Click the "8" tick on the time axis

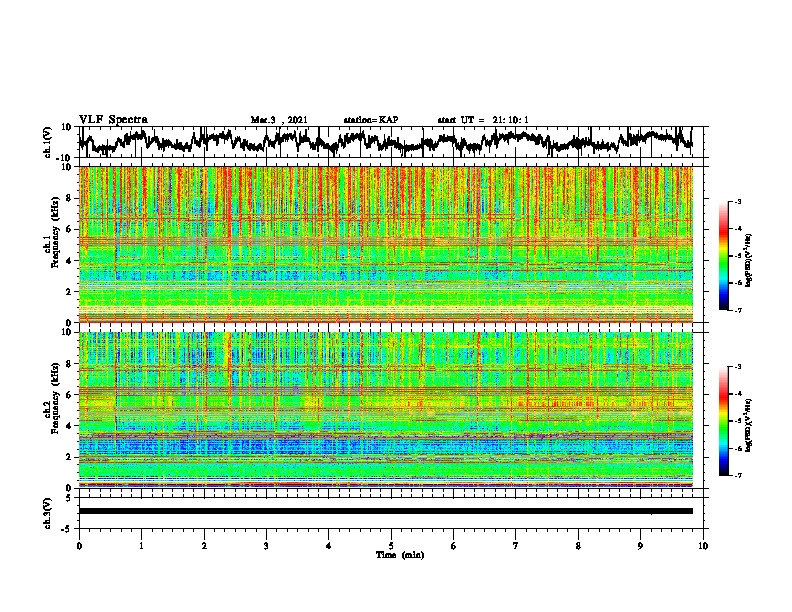pos(578,546)
